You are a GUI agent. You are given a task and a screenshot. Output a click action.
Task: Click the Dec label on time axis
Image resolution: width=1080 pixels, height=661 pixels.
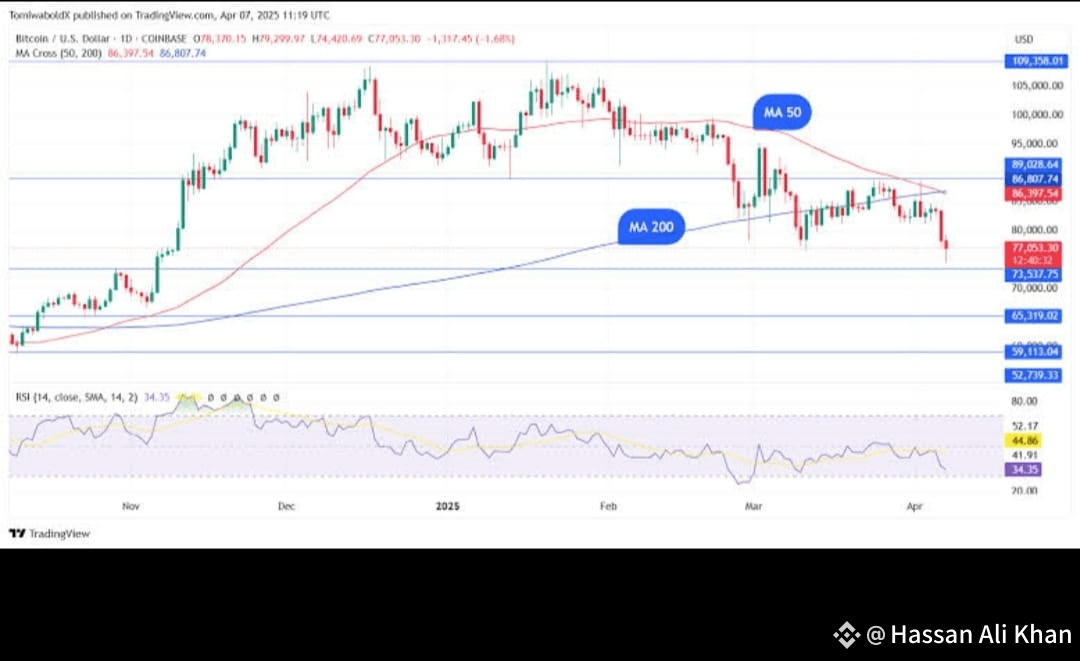(x=286, y=506)
